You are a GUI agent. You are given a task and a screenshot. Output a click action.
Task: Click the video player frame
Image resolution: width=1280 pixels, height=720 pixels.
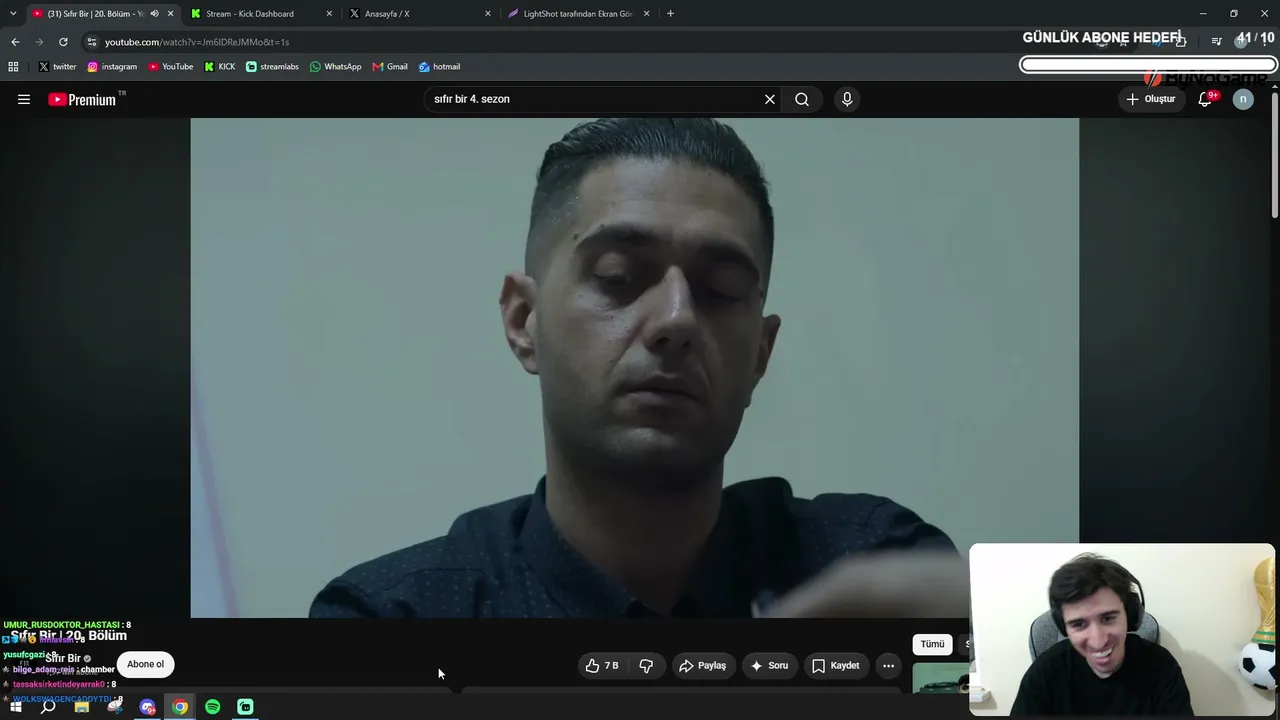click(634, 368)
